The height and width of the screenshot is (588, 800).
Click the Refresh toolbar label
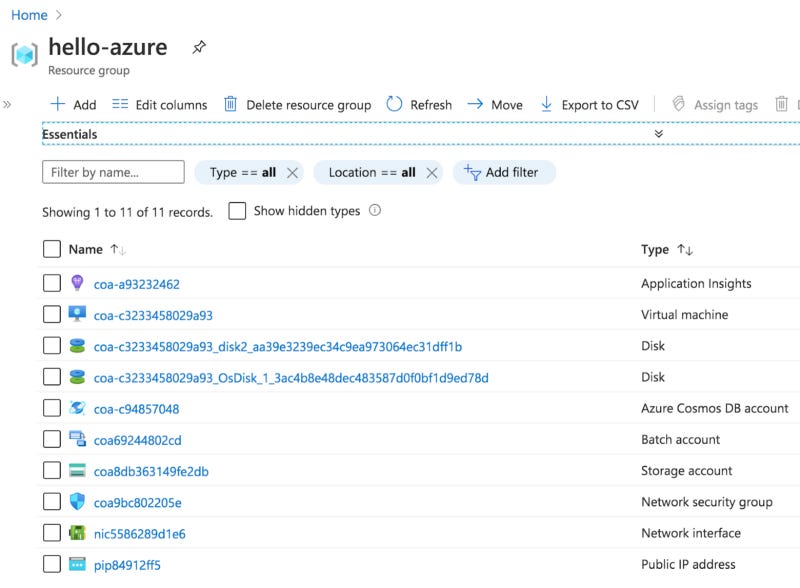431,105
